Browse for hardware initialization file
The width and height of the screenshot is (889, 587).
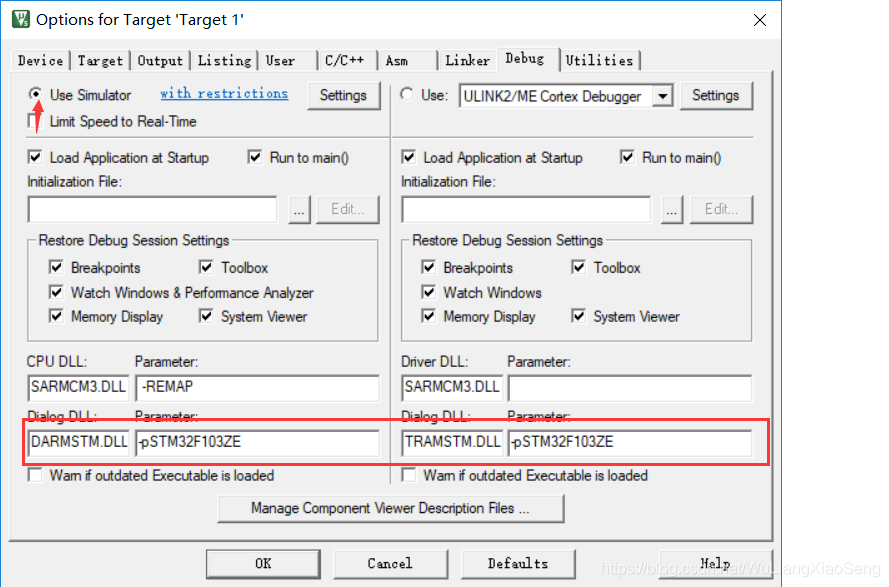[672, 209]
